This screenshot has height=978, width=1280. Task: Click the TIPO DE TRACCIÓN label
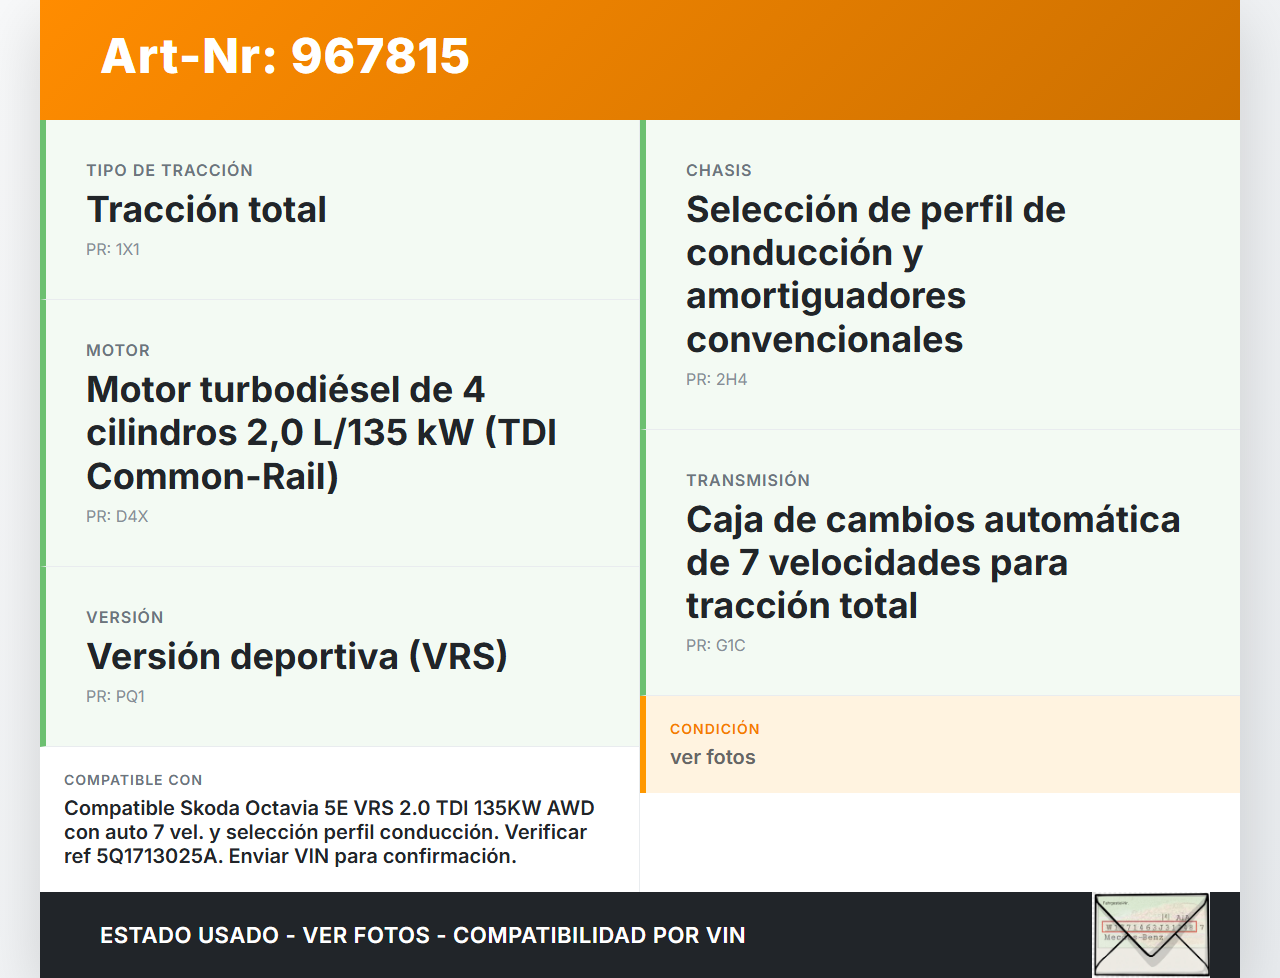(169, 171)
